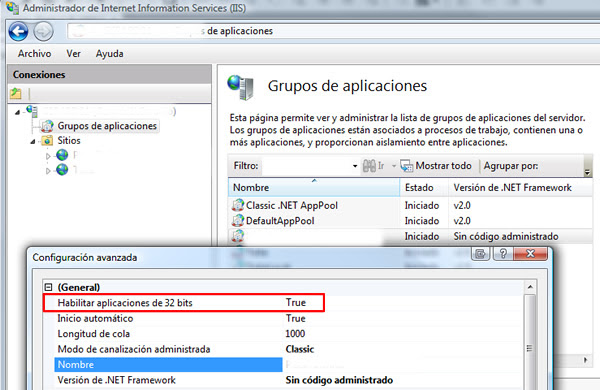Viewport: 600px width, 390px height.
Task: Click the Sitios folder icon
Action: pyautogui.click(x=47, y=140)
